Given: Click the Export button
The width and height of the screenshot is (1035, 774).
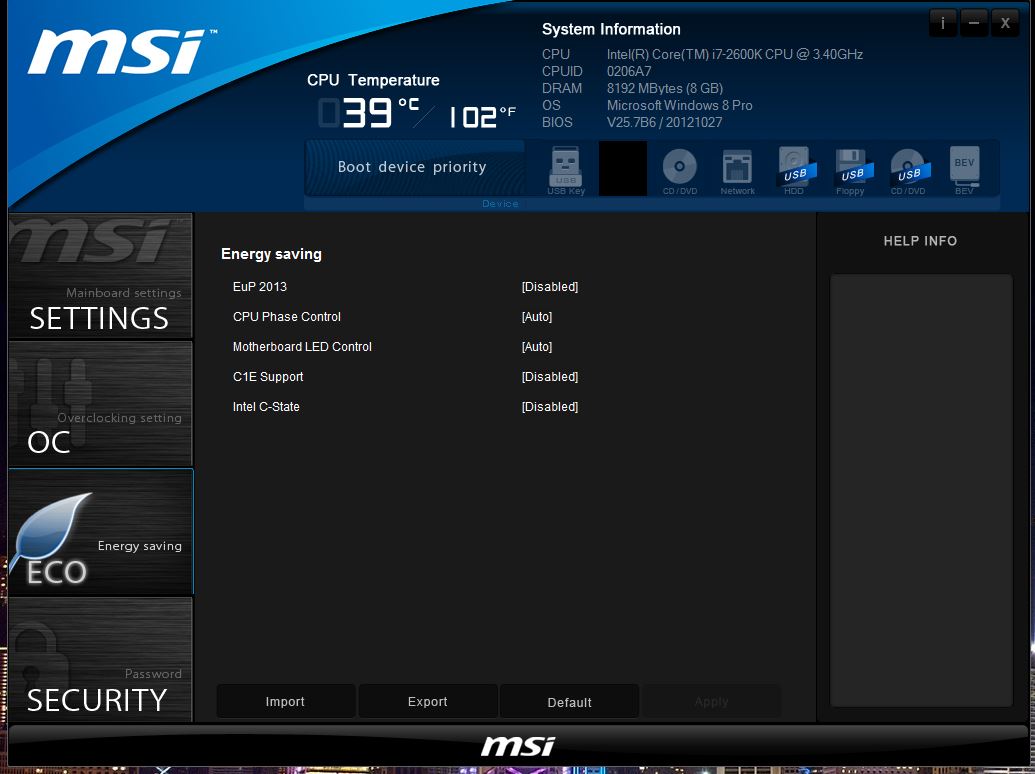Looking at the screenshot, I should click(428, 701).
